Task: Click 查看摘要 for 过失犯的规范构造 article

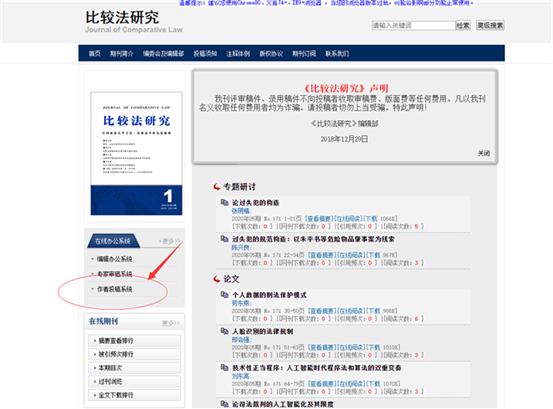Action: 322,255
